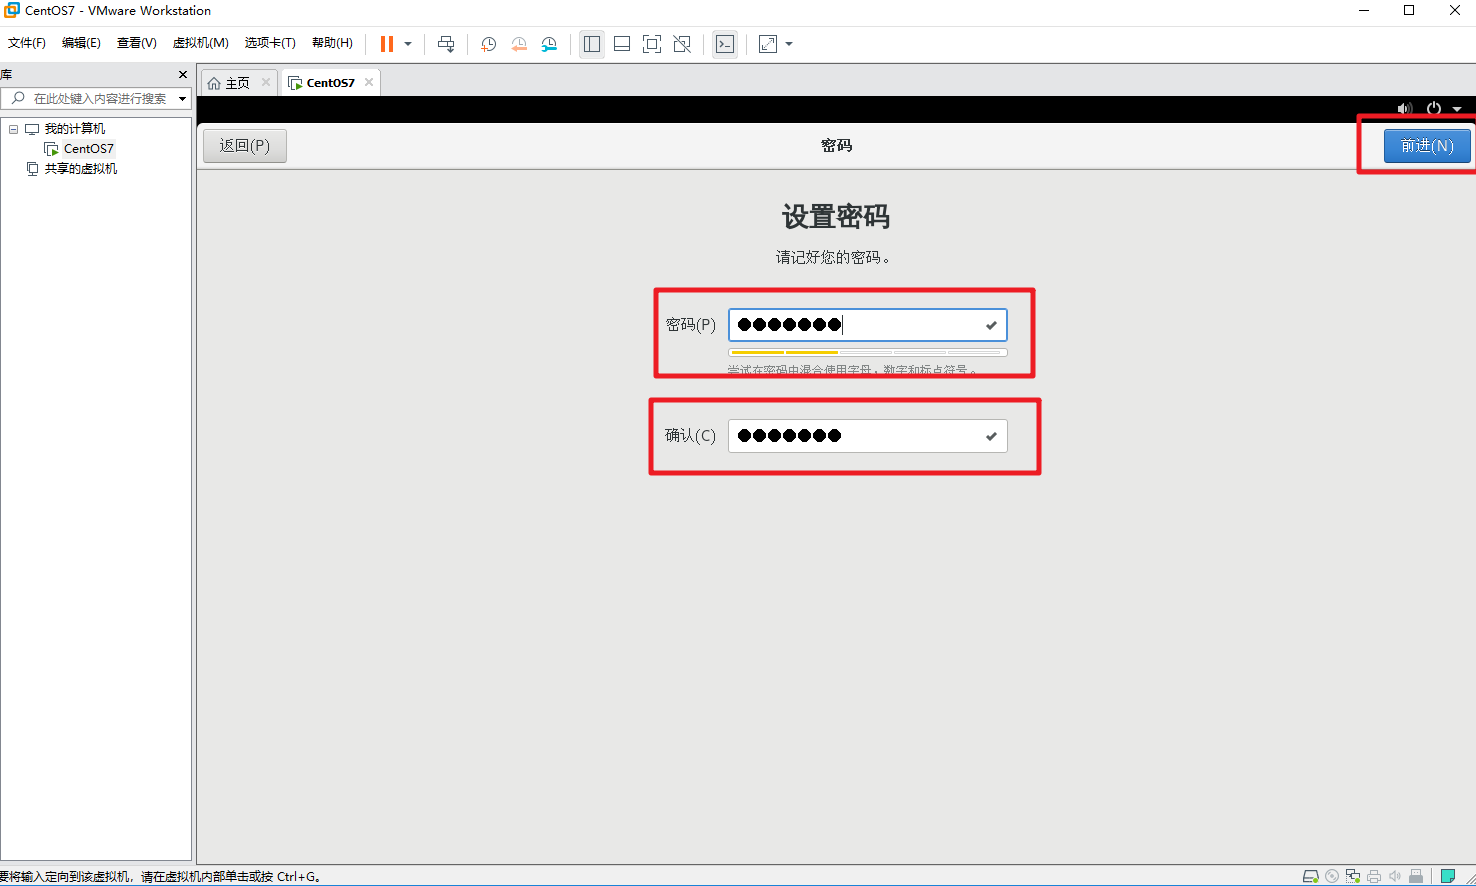The image size is (1476, 886).
Task: Click the 请记好您的密码。 text
Action: point(833,257)
